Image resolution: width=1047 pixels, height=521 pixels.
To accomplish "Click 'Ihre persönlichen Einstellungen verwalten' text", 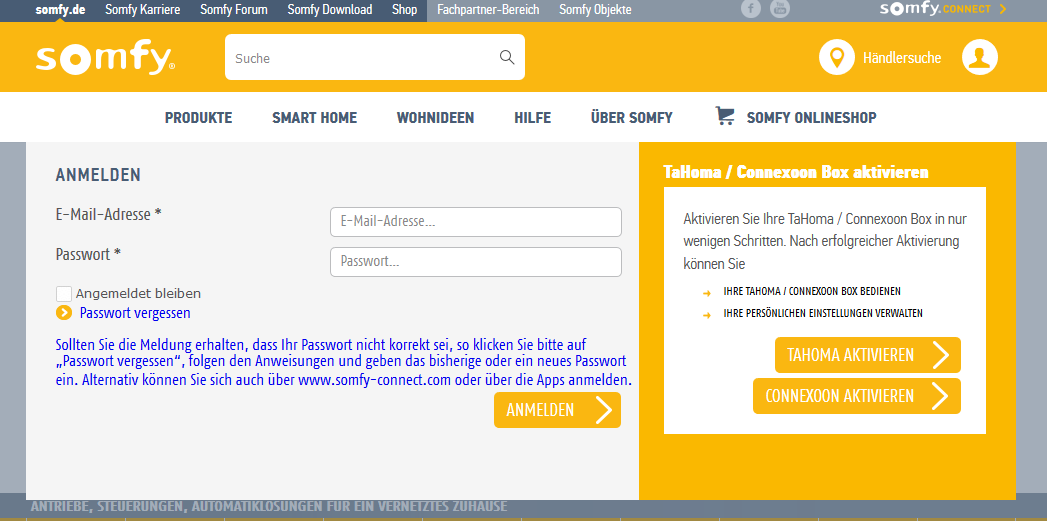I will click(823, 313).
